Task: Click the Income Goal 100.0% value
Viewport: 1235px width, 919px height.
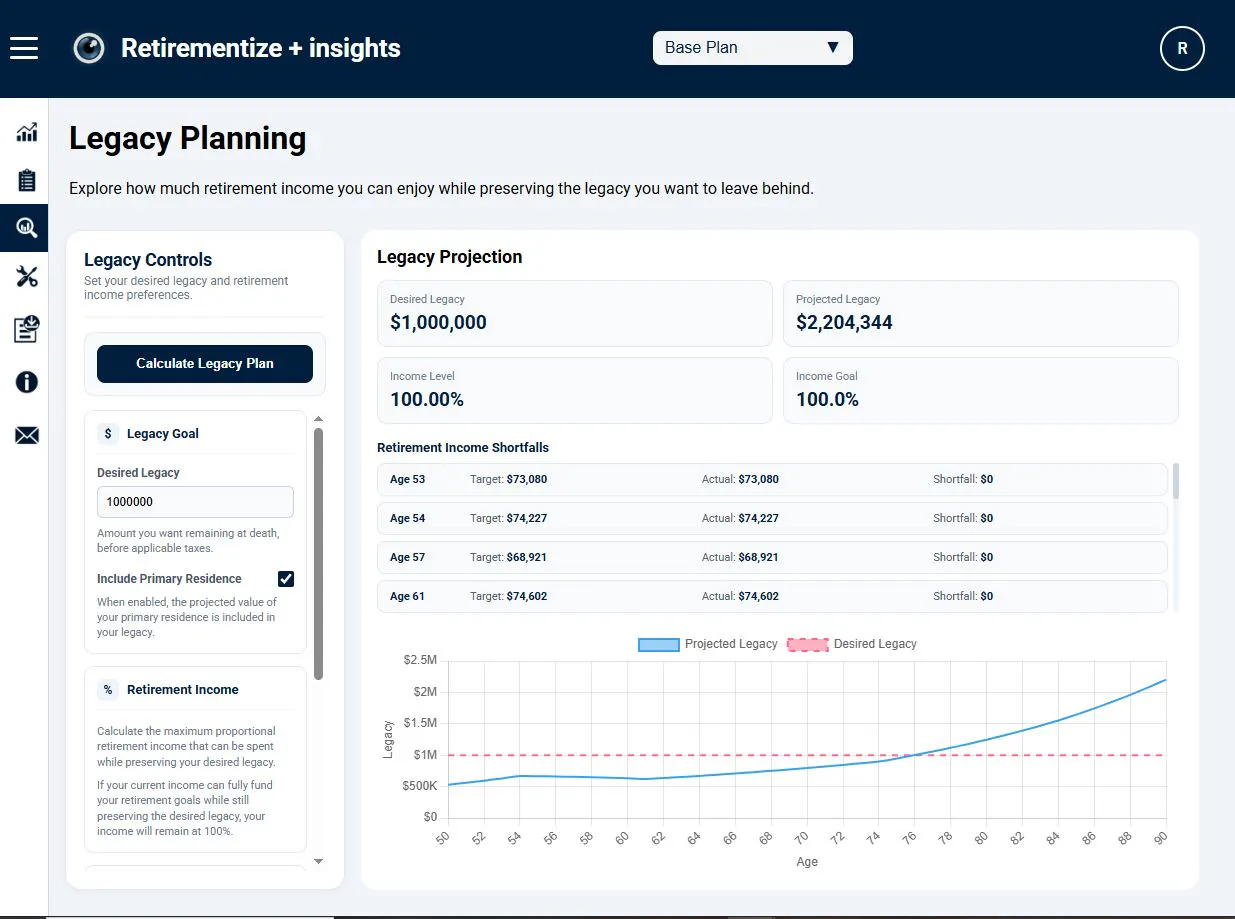Action: point(827,400)
